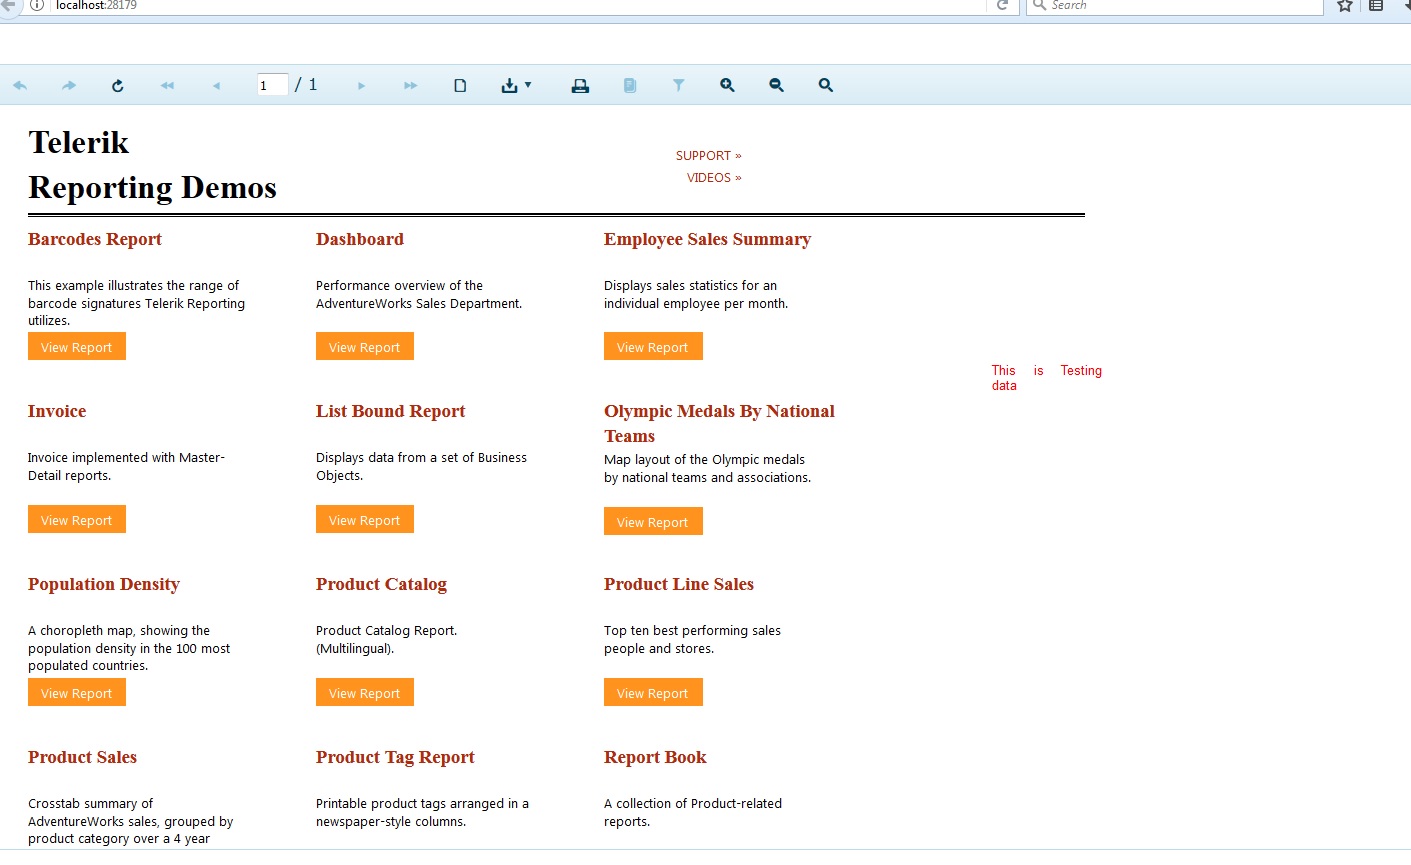
Task: Toggle print preview mode
Action: [460, 86]
